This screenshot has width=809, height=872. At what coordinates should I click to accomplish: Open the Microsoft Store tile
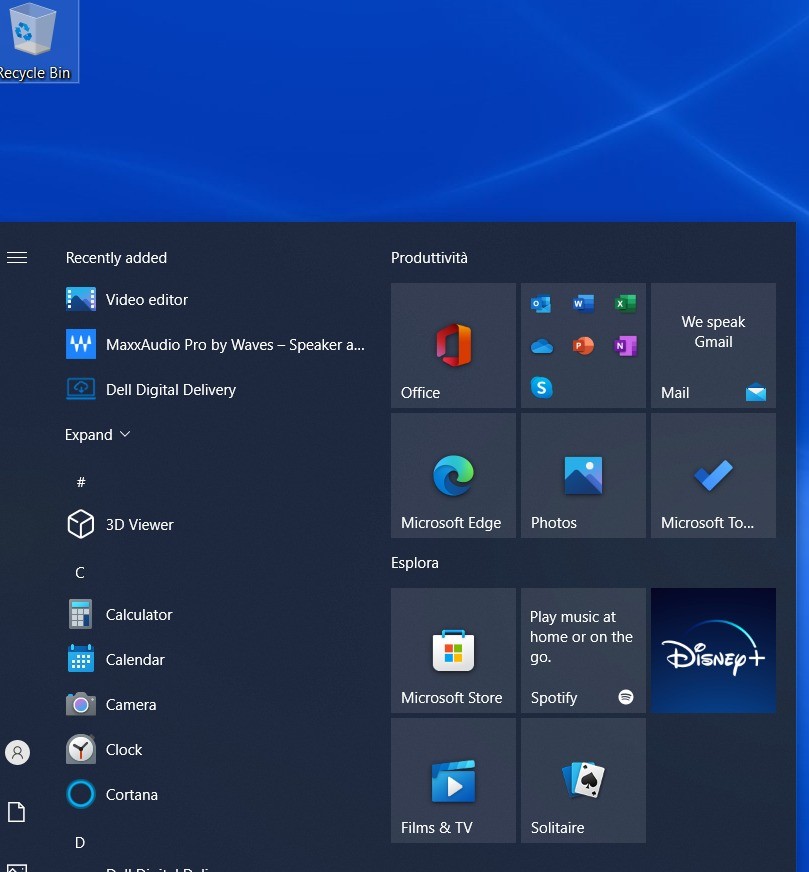click(453, 650)
